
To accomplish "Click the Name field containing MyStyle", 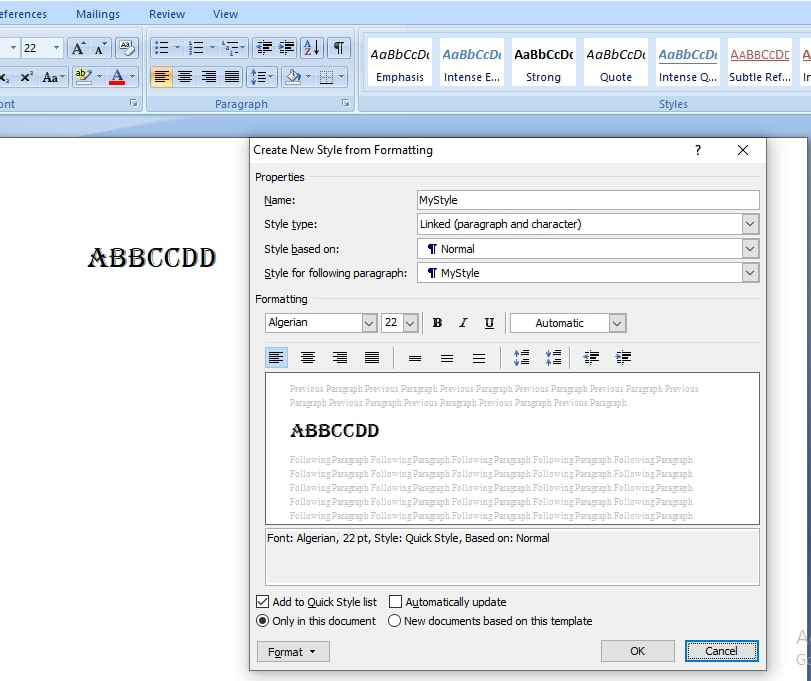I will tap(588, 200).
